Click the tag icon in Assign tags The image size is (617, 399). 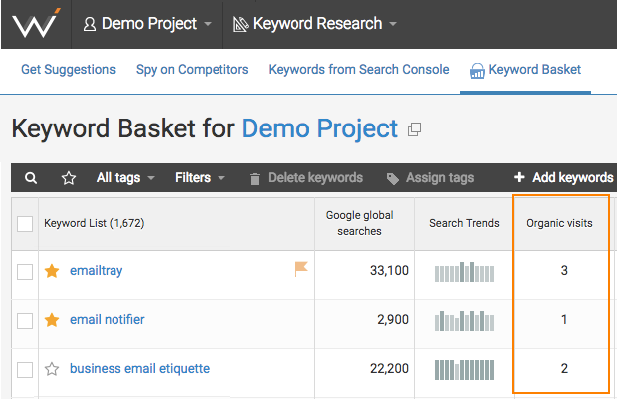point(392,179)
